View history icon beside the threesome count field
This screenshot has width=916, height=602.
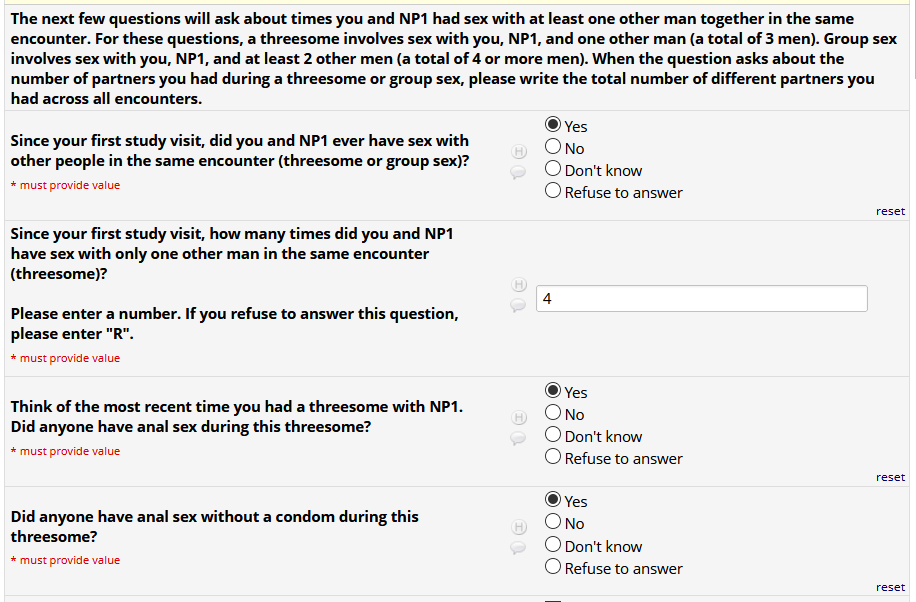(518, 285)
